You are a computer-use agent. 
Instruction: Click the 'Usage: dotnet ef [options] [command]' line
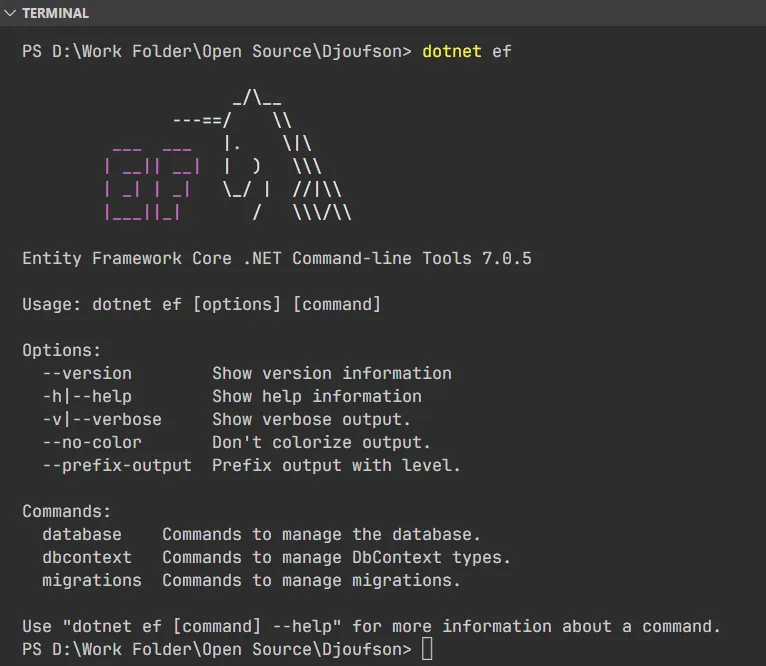pos(201,304)
